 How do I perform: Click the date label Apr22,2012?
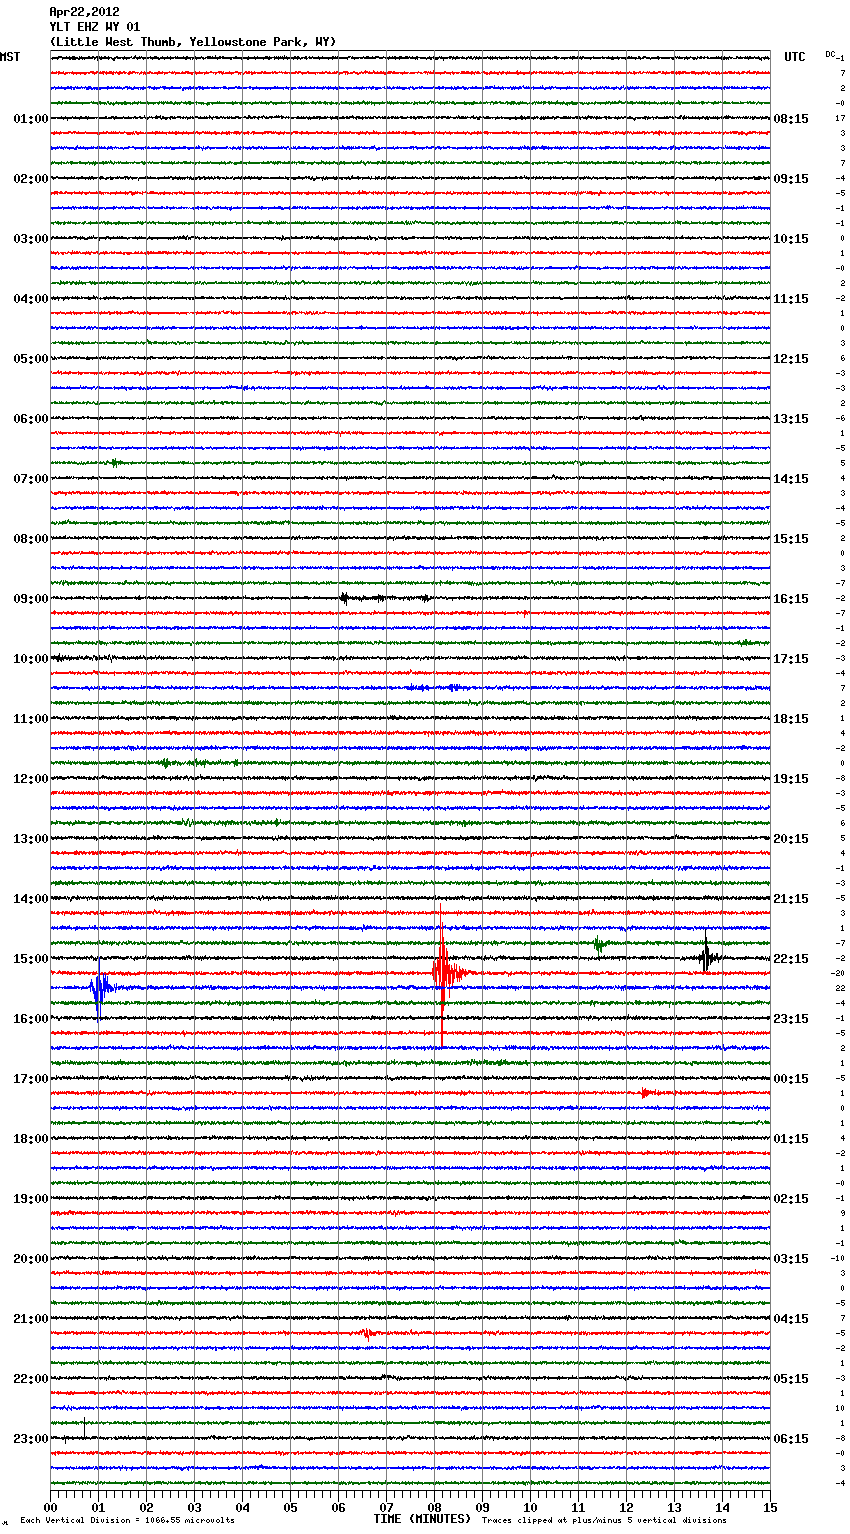coord(84,12)
